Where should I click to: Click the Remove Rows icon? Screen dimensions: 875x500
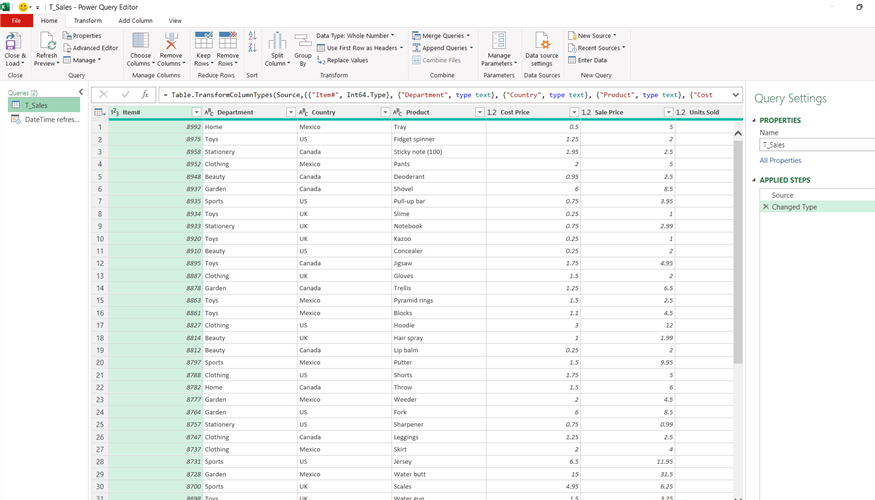point(228,41)
